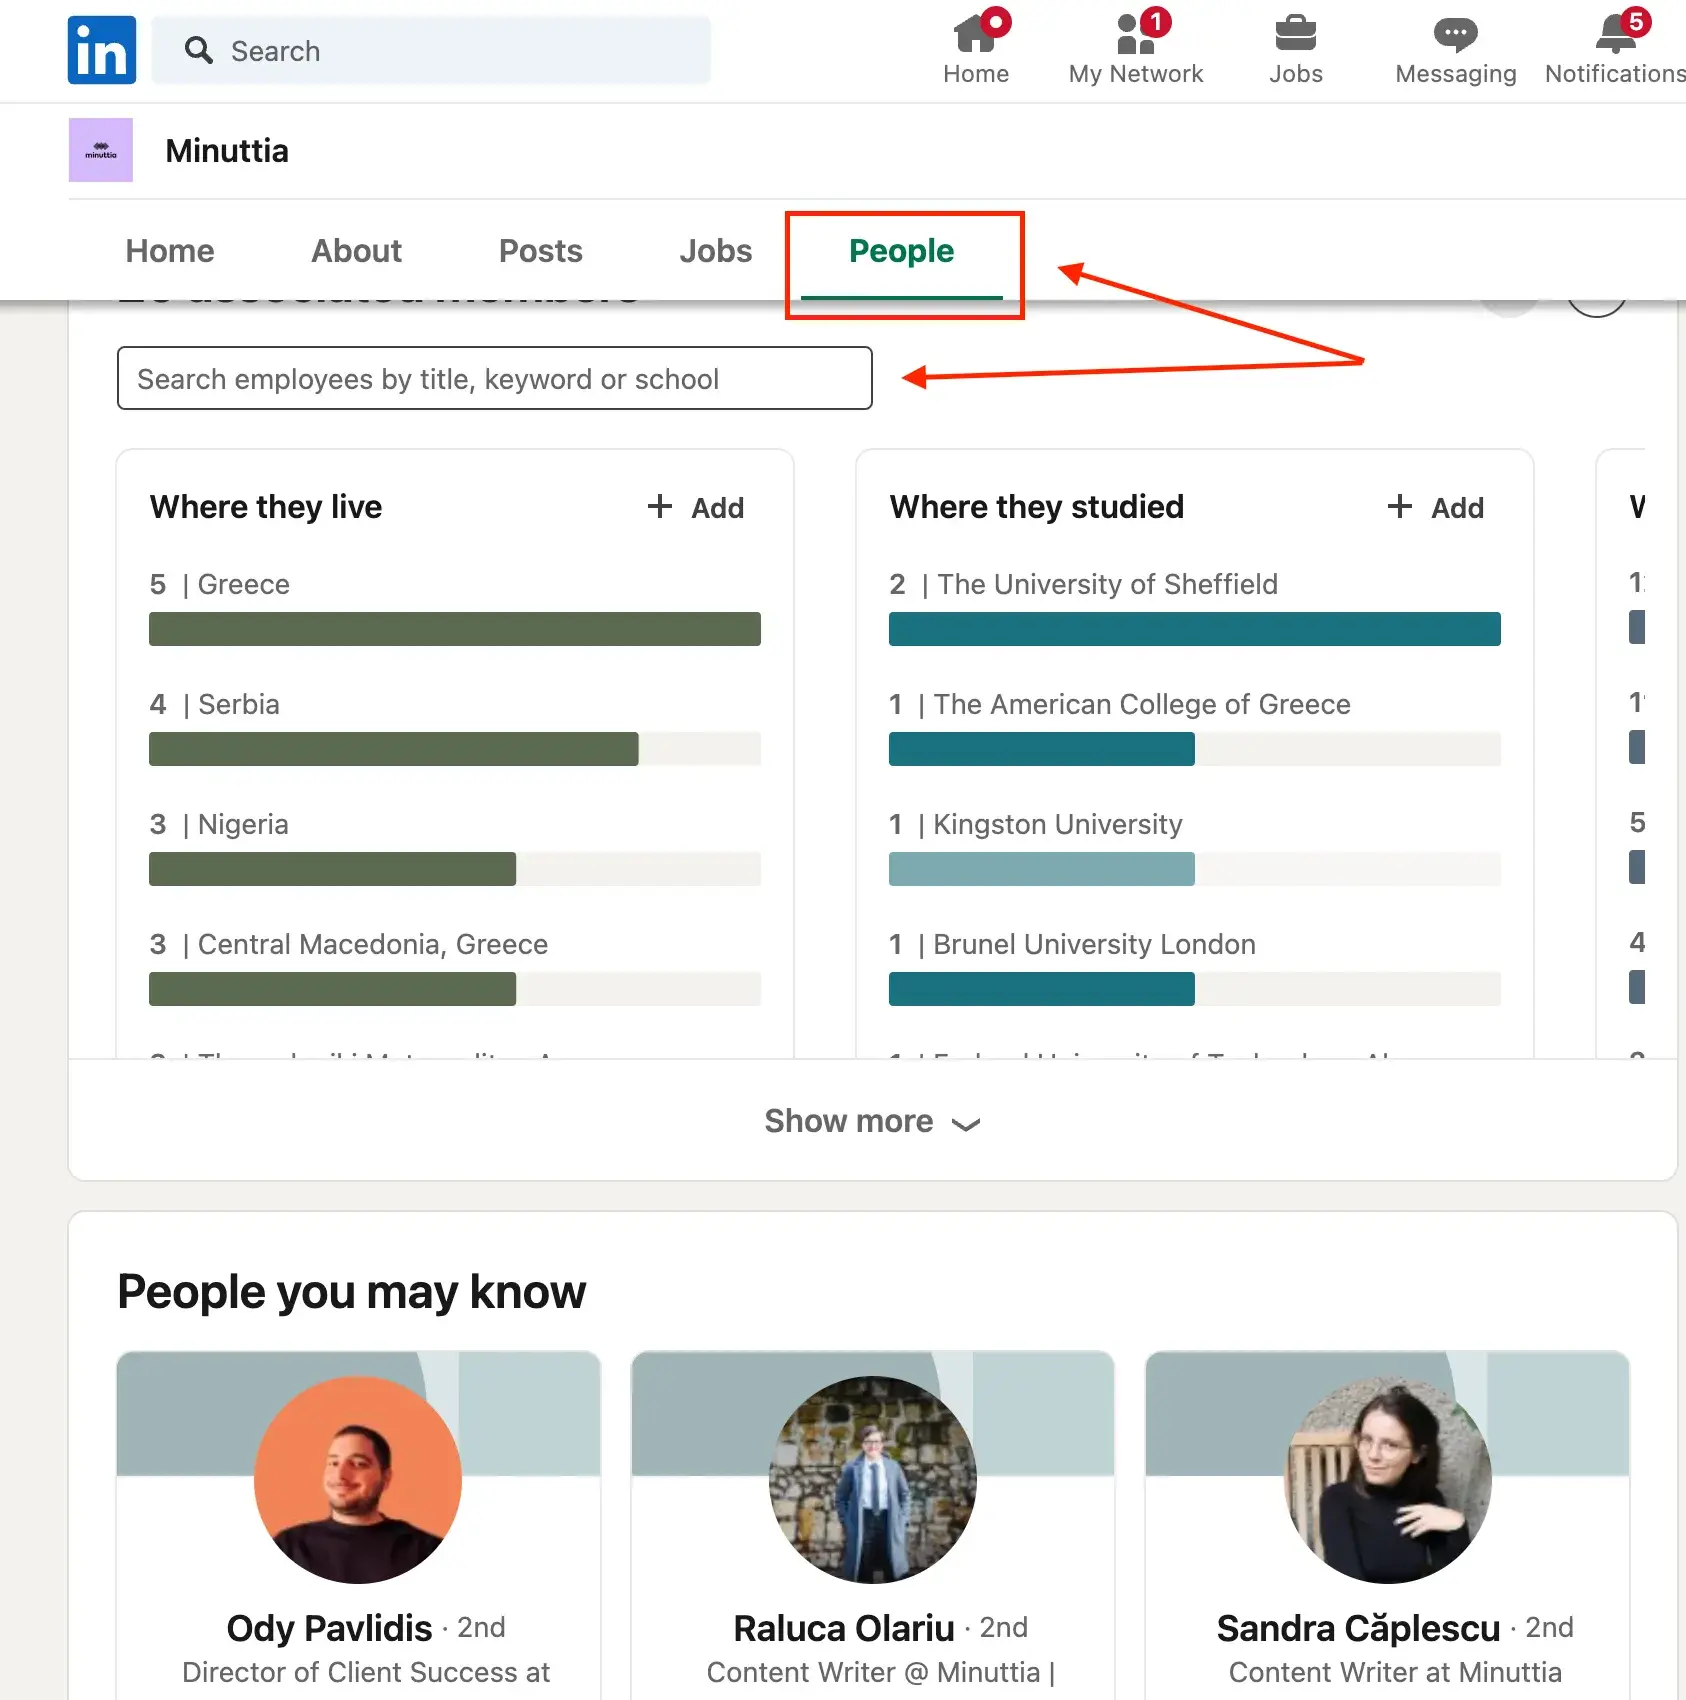Click the '5 | Greece' label
The height and width of the screenshot is (1700, 1686).
[220, 584]
